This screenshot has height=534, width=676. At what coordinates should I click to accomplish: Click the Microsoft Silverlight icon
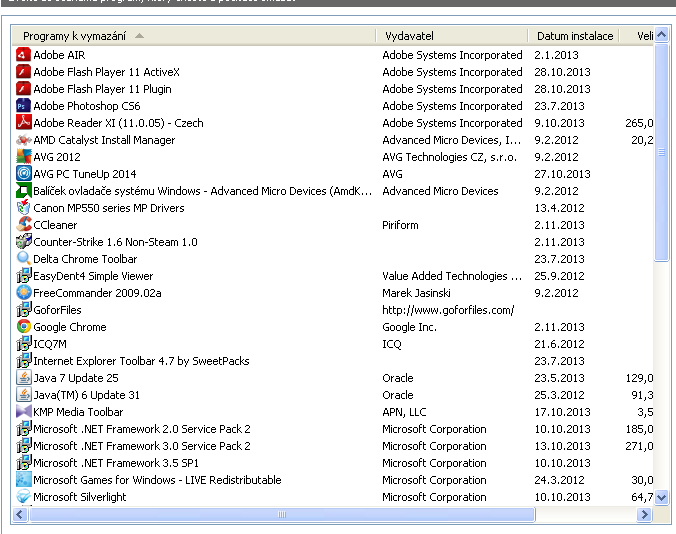(x=23, y=497)
